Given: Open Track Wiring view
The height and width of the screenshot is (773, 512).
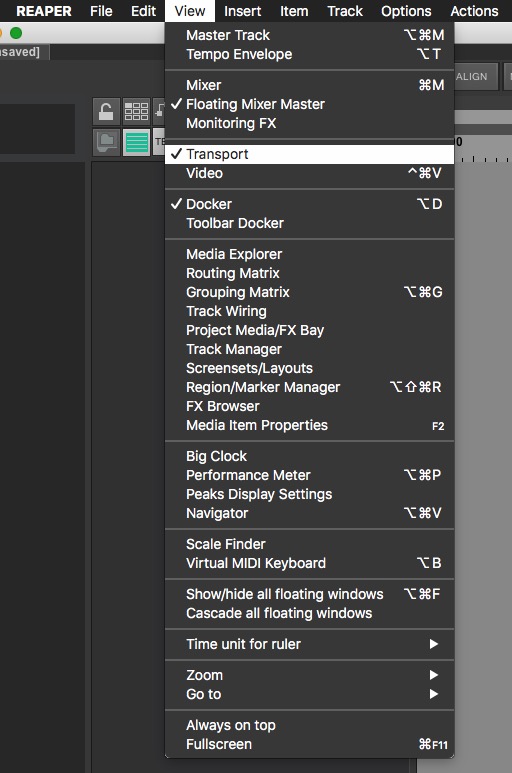Looking at the screenshot, I should (309, 312).
